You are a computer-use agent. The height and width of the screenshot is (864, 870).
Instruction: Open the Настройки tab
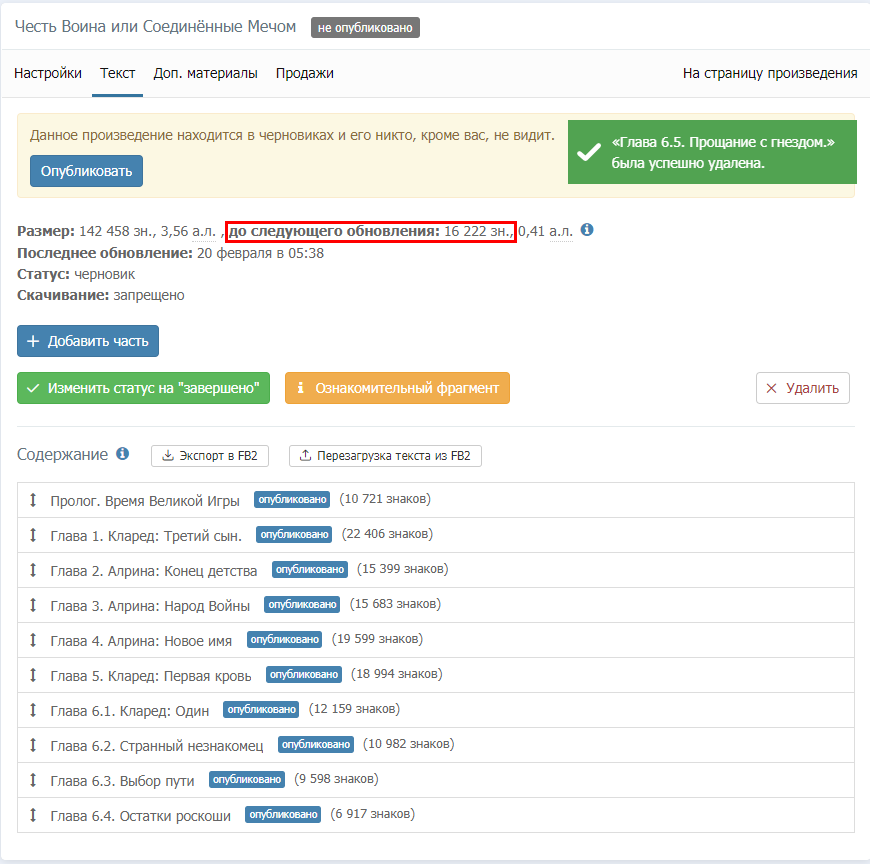click(48, 73)
